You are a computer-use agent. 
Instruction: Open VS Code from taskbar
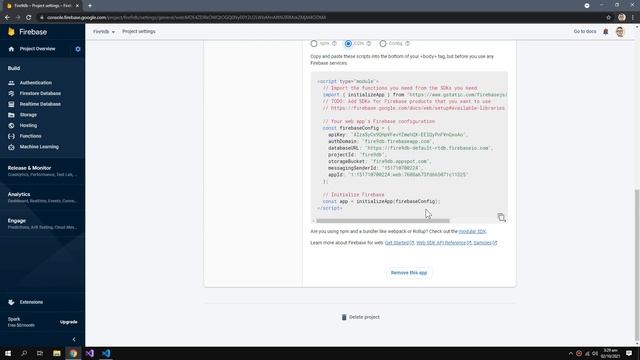tap(106, 353)
